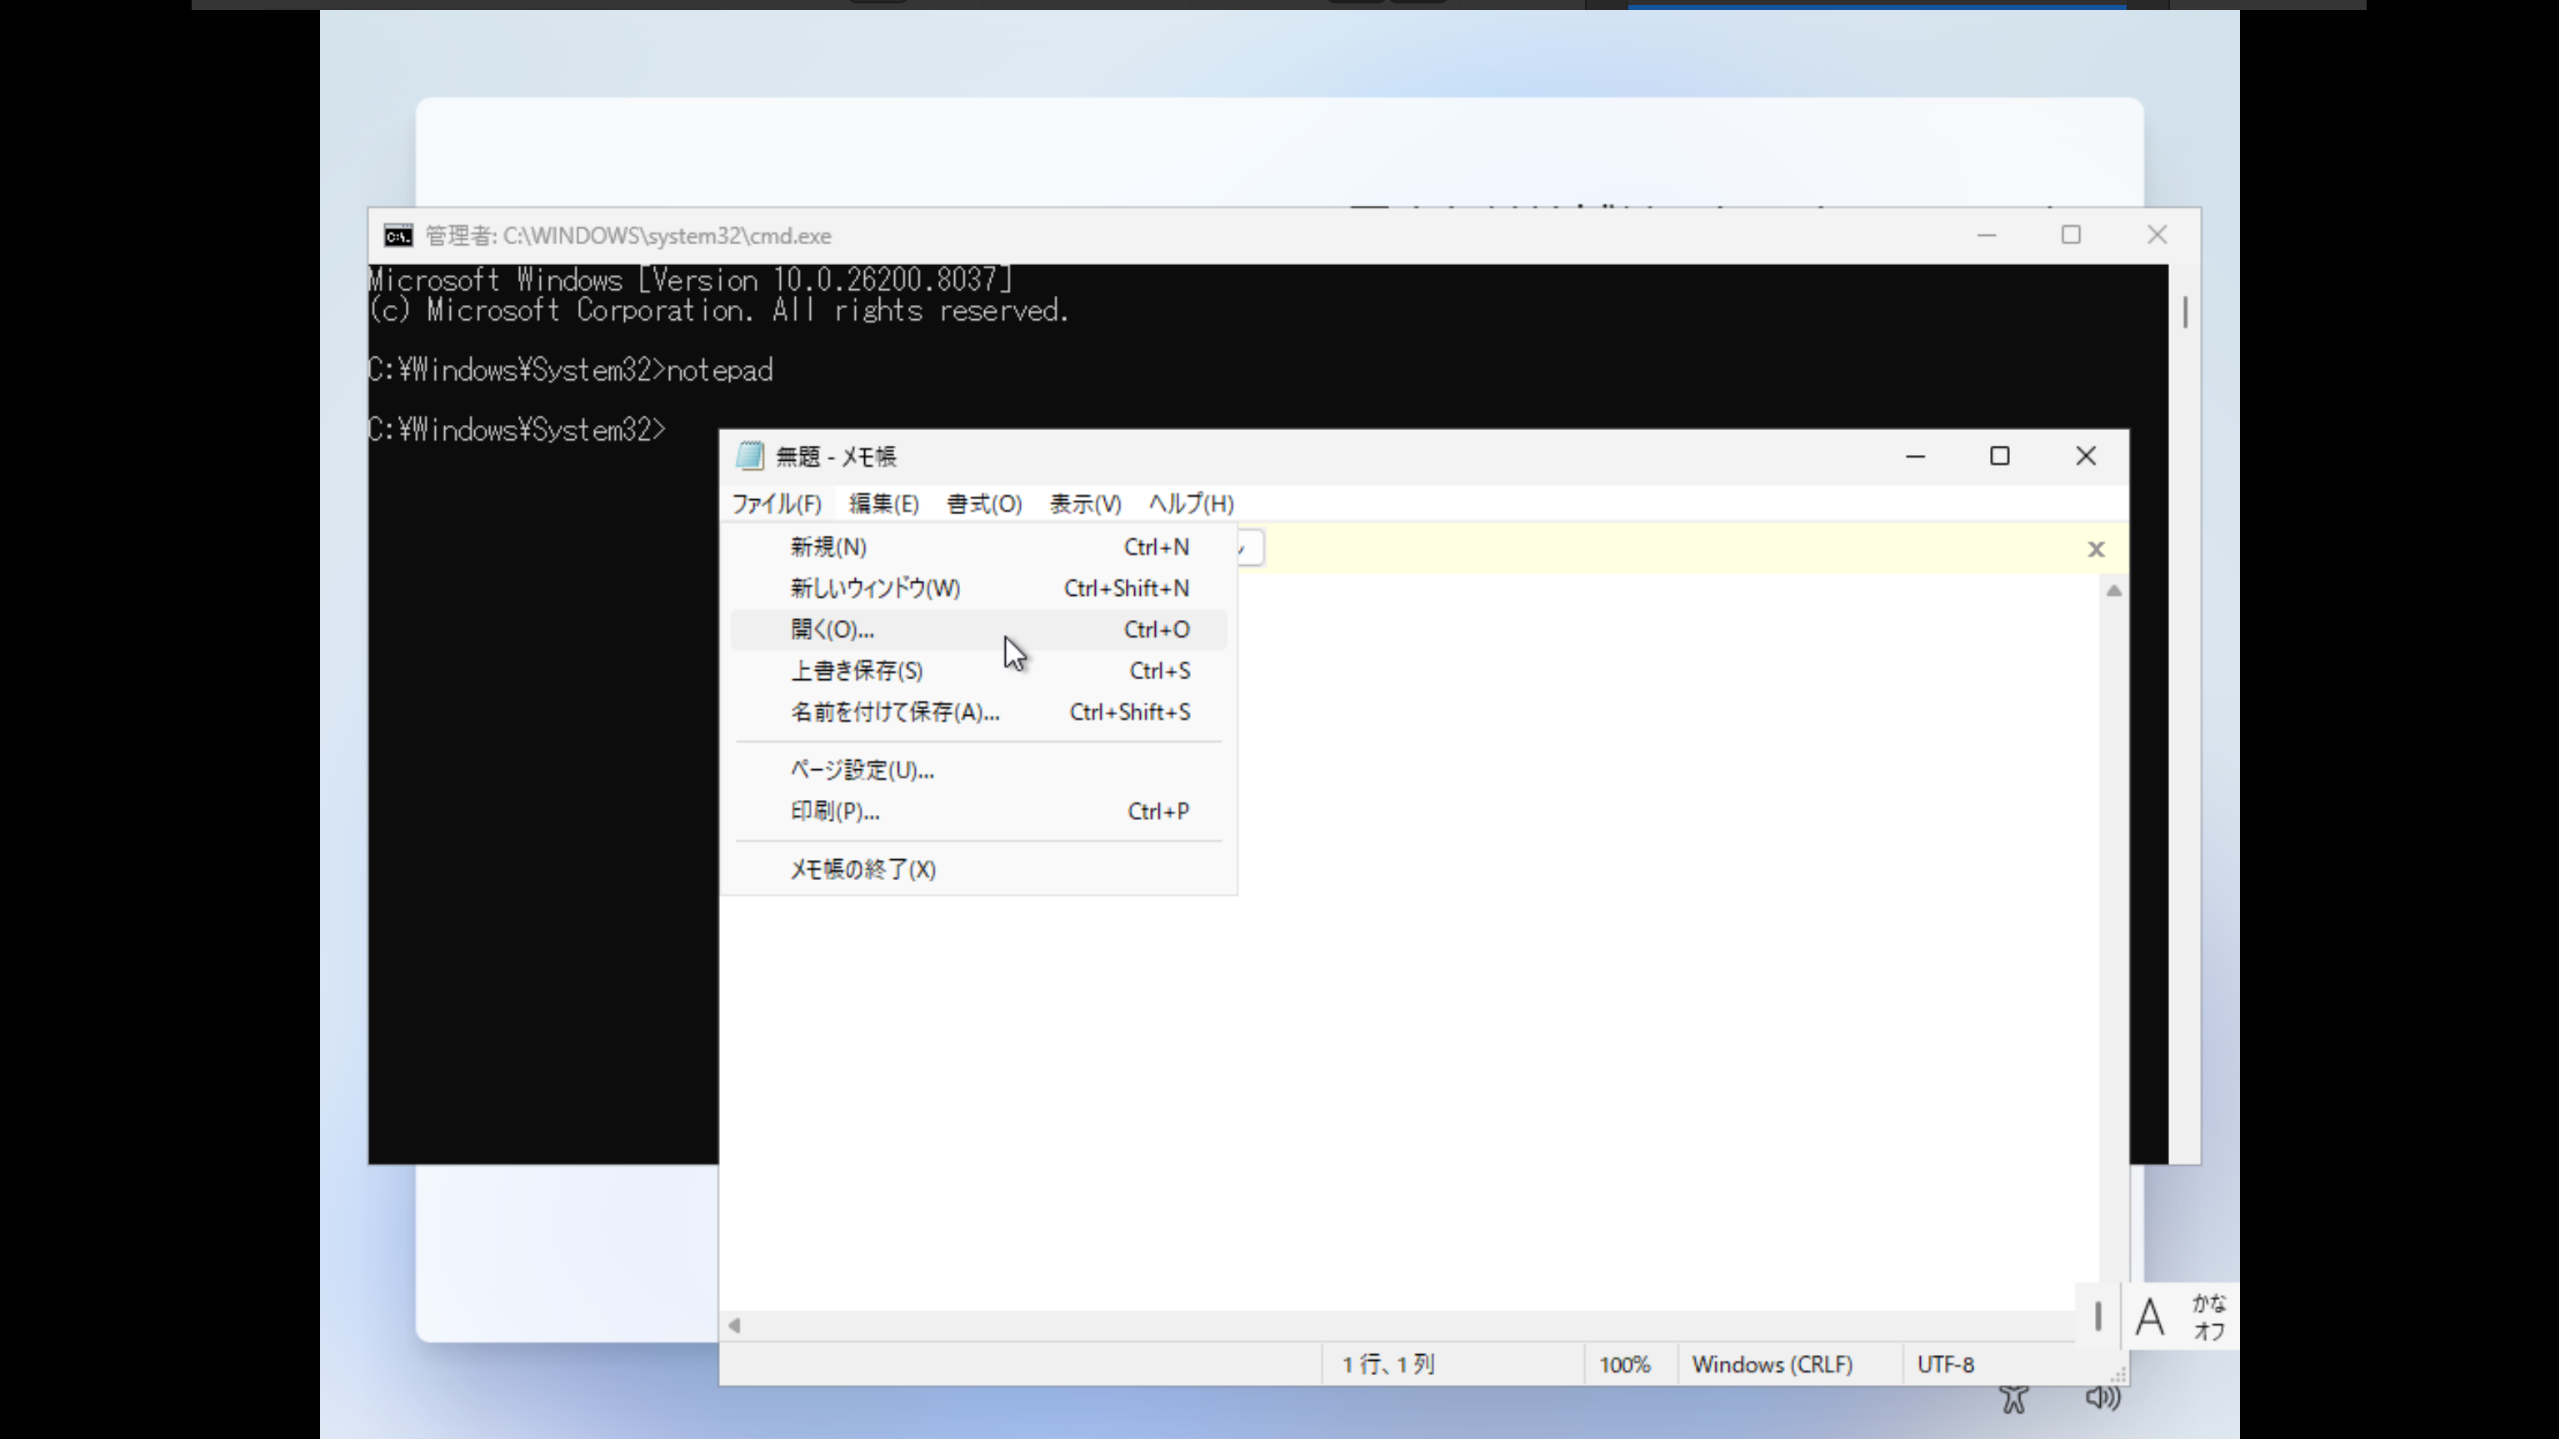Screen dimensions: 2559x1439
Task: Click the IME input mode 'A' indicator
Action: coord(2150,1317)
